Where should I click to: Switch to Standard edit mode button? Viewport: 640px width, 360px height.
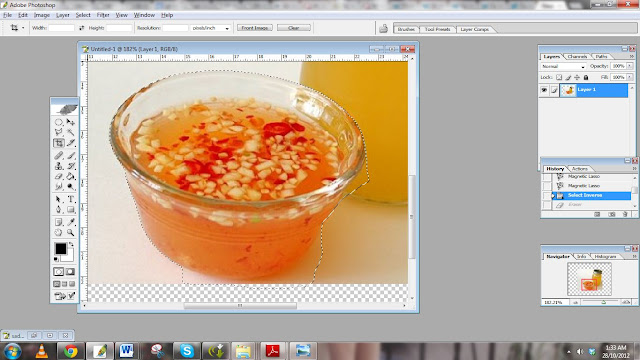[59, 271]
